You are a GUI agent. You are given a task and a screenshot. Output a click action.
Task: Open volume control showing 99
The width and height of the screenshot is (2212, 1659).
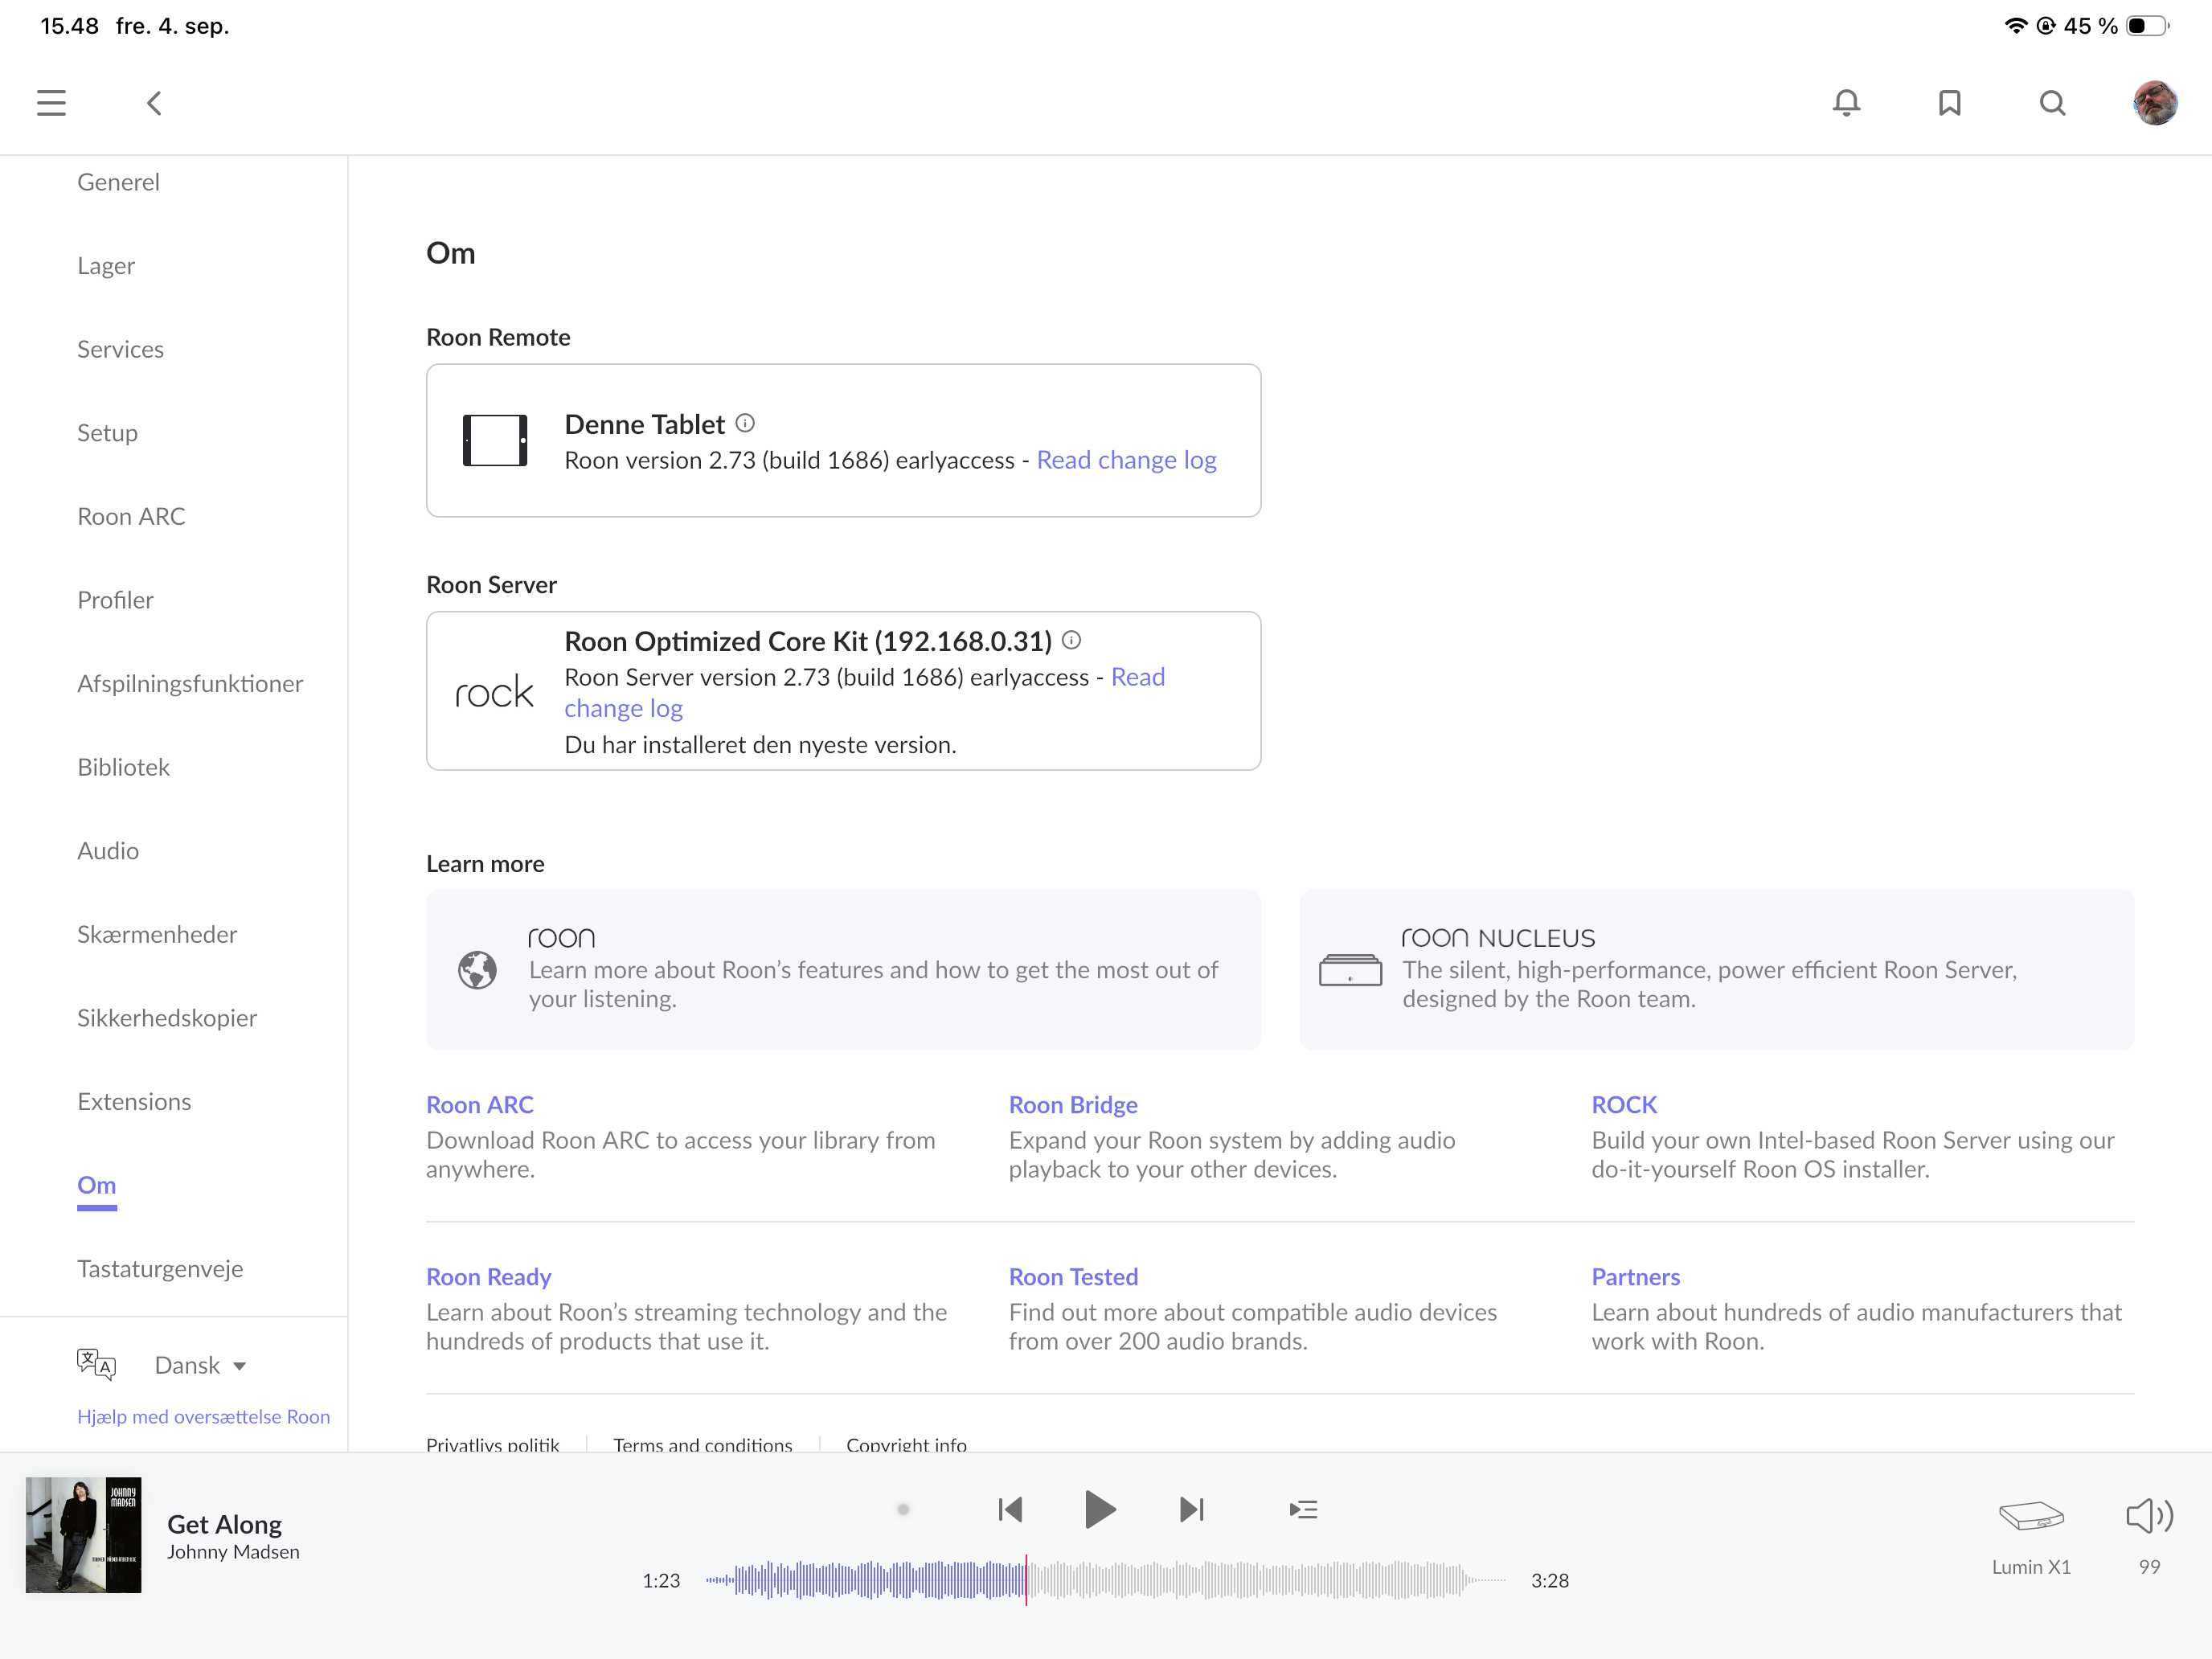click(2149, 1516)
